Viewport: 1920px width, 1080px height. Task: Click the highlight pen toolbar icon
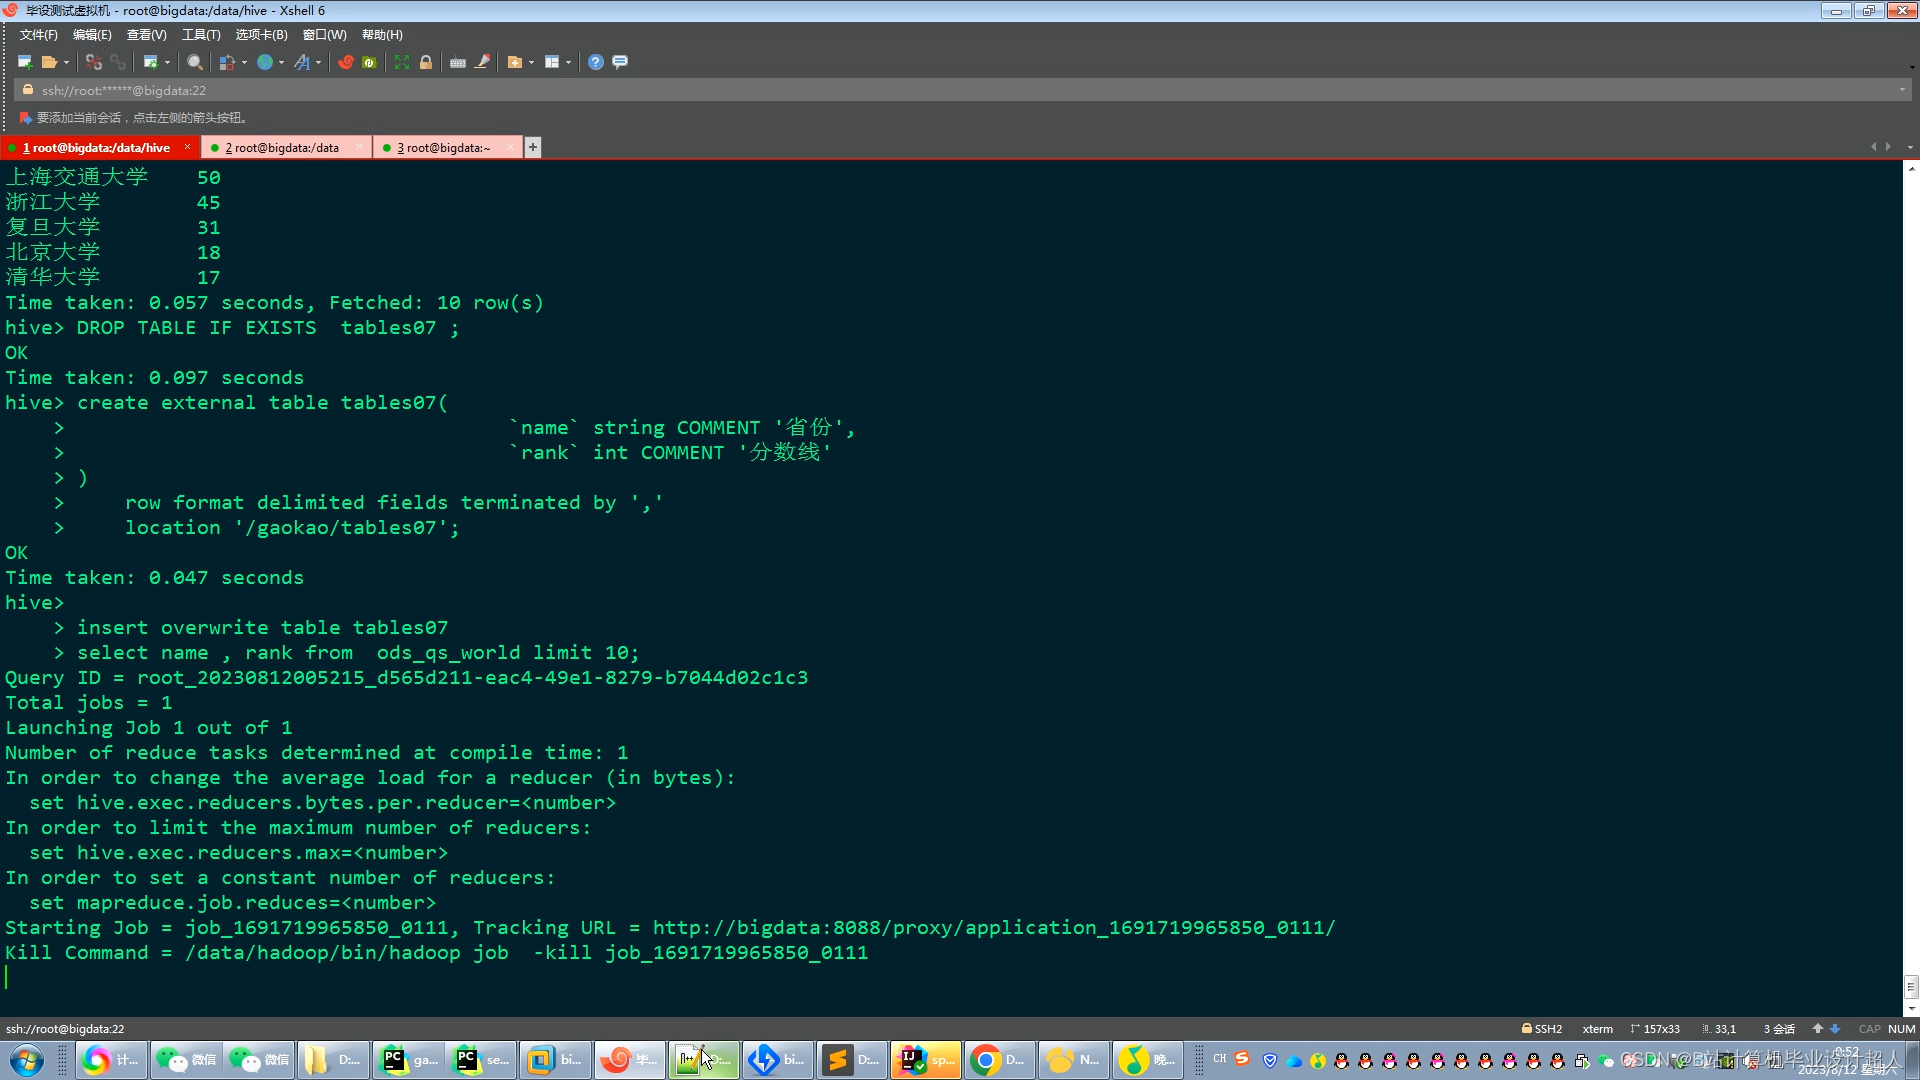point(483,62)
